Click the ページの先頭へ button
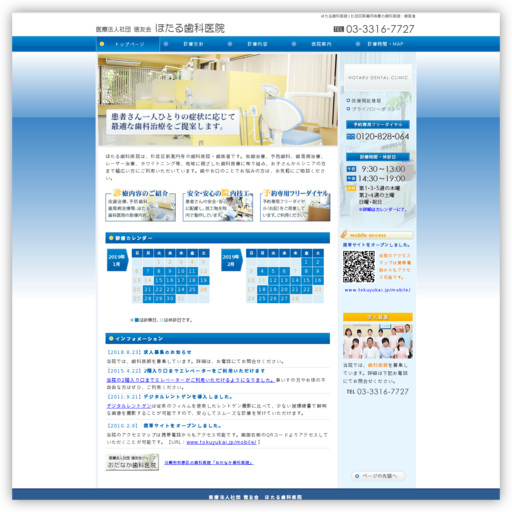Screen dimensions: 512x512 pyautogui.click(x=378, y=476)
